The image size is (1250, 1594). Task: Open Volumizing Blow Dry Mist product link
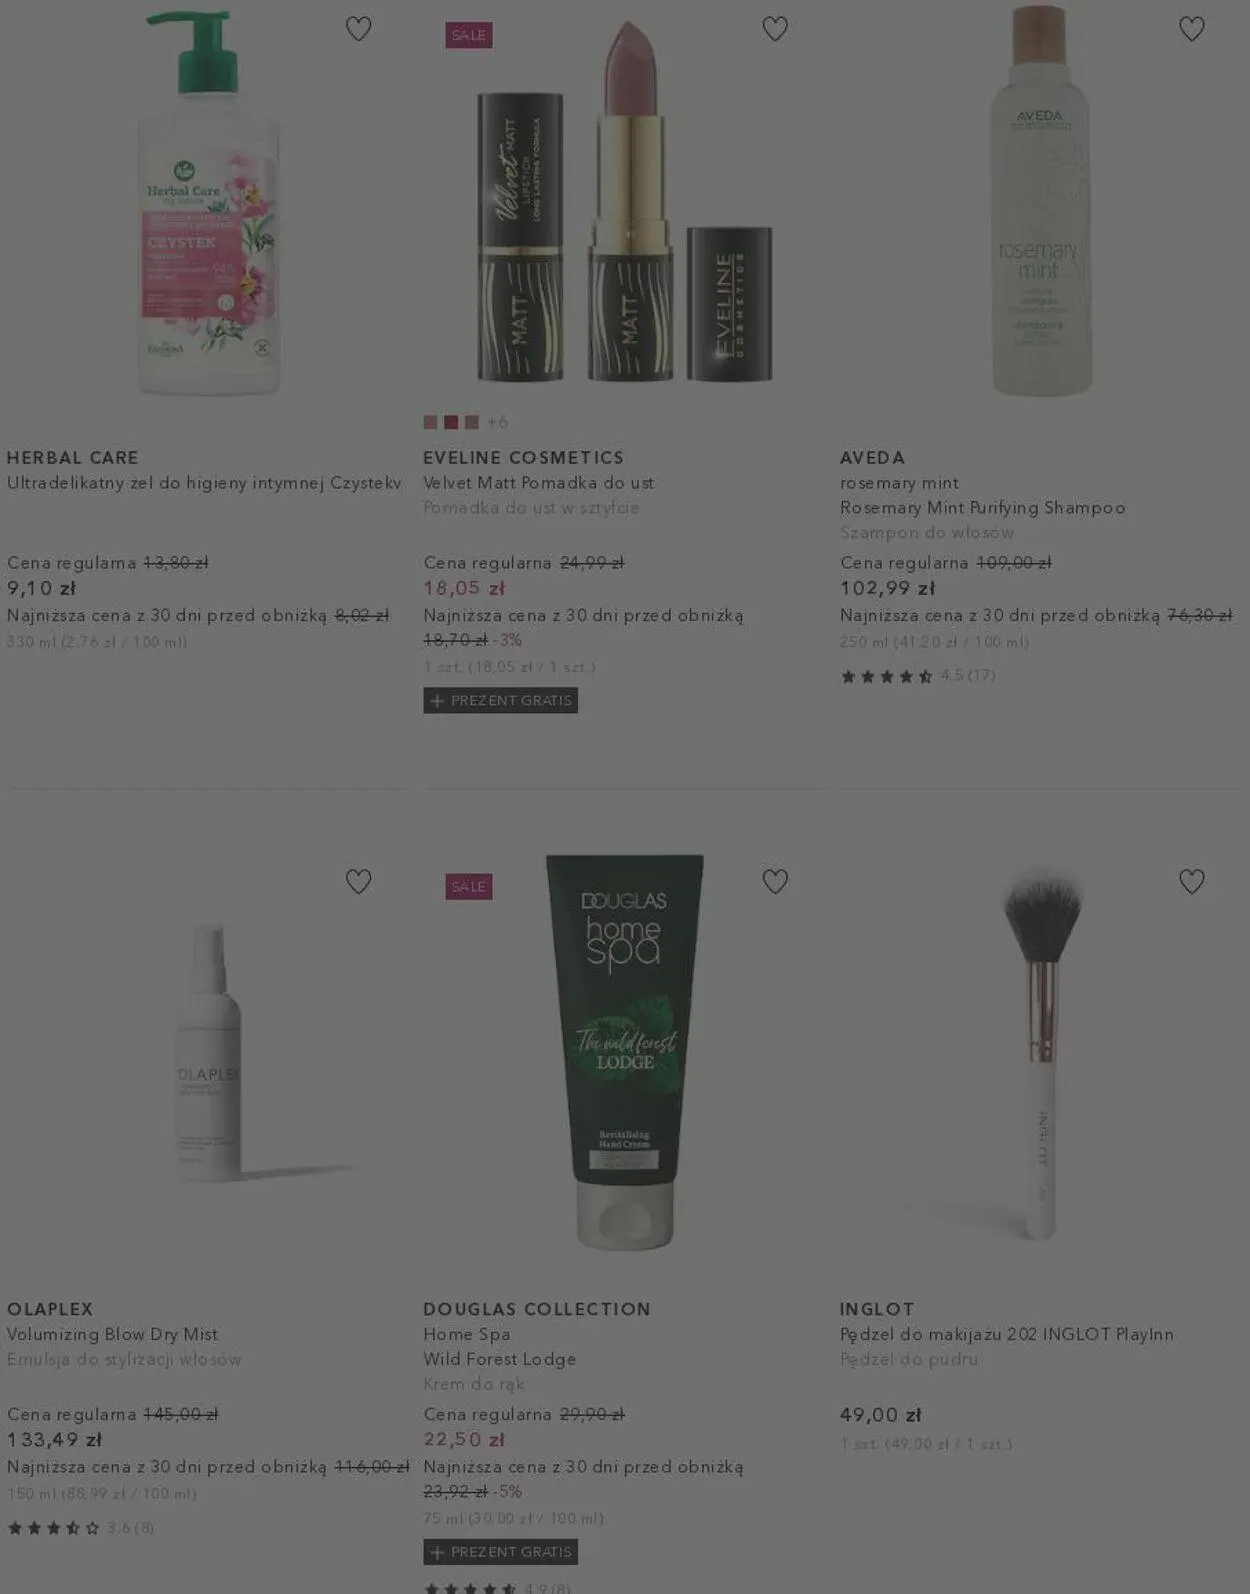coord(112,1334)
